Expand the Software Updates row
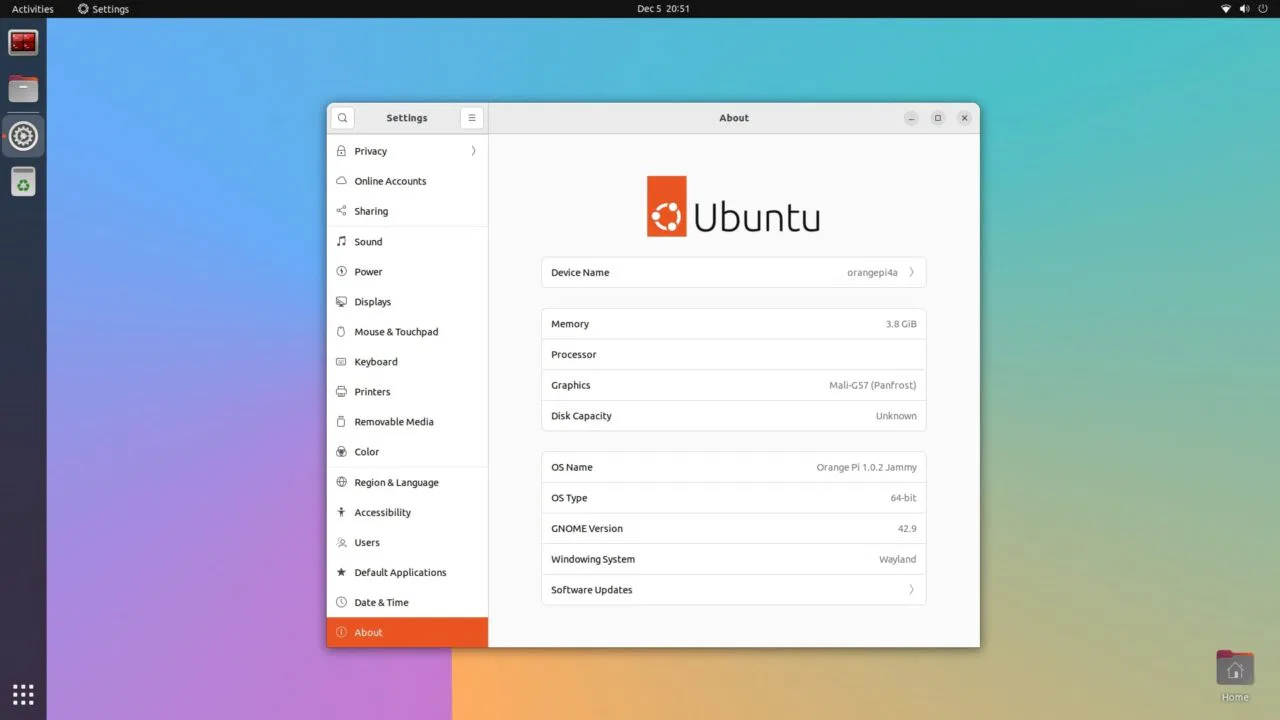Viewport: 1280px width, 720px height. click(x=733, y=589)
